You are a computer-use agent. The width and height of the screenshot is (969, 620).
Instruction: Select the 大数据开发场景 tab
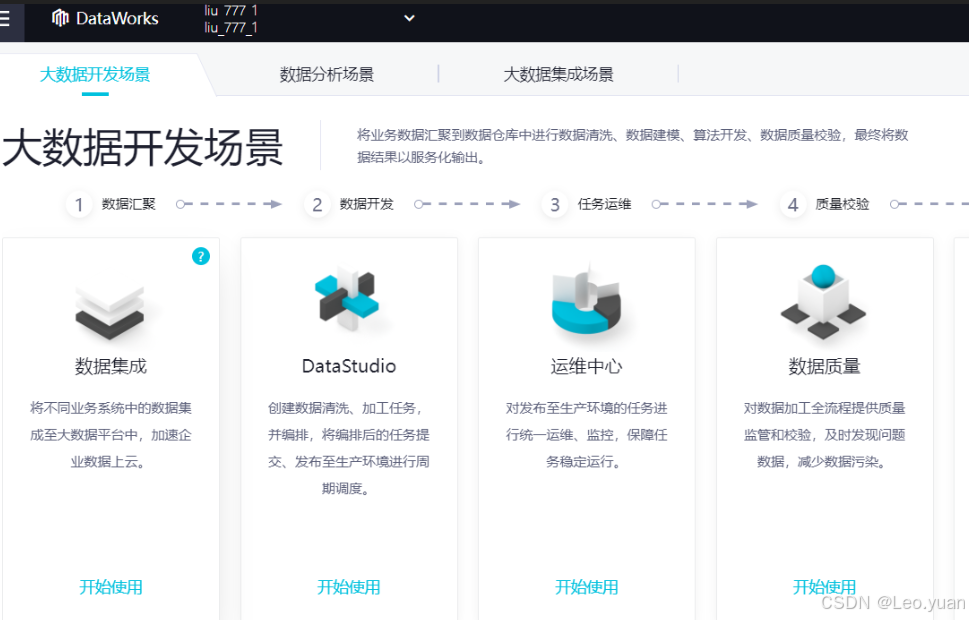pyautogui.click(x=95, y=75)
